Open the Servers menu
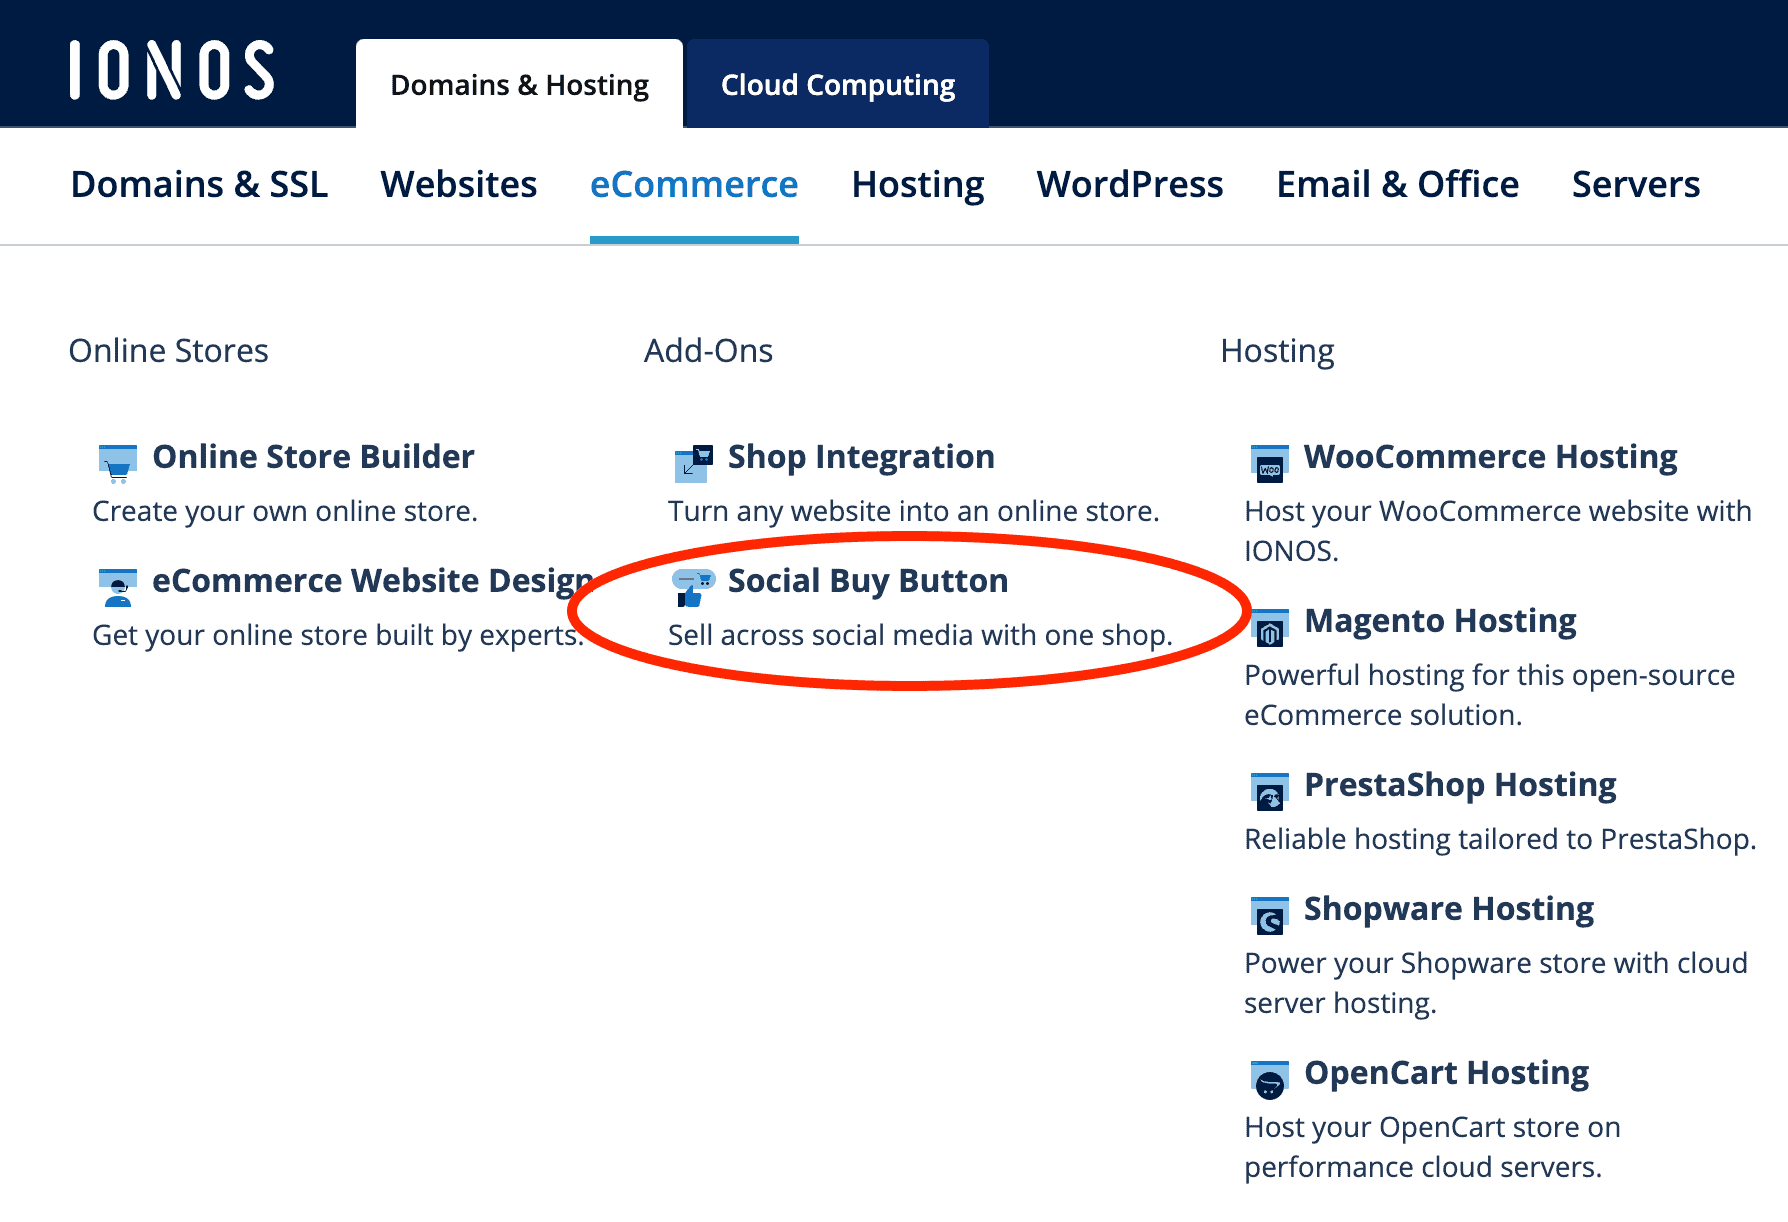Screen dimensions: 1788x1222 click(x=1635, y=185)
